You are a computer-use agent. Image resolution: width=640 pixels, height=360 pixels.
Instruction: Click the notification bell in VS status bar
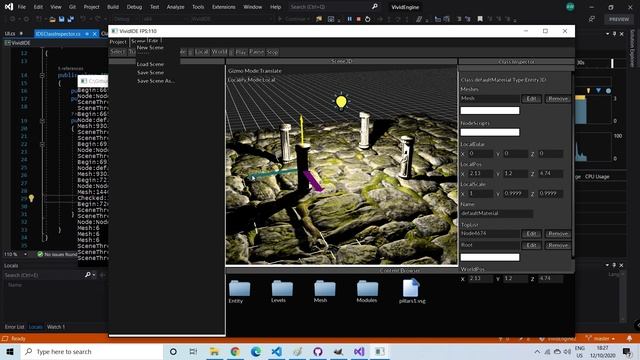(x=629, y=338)
